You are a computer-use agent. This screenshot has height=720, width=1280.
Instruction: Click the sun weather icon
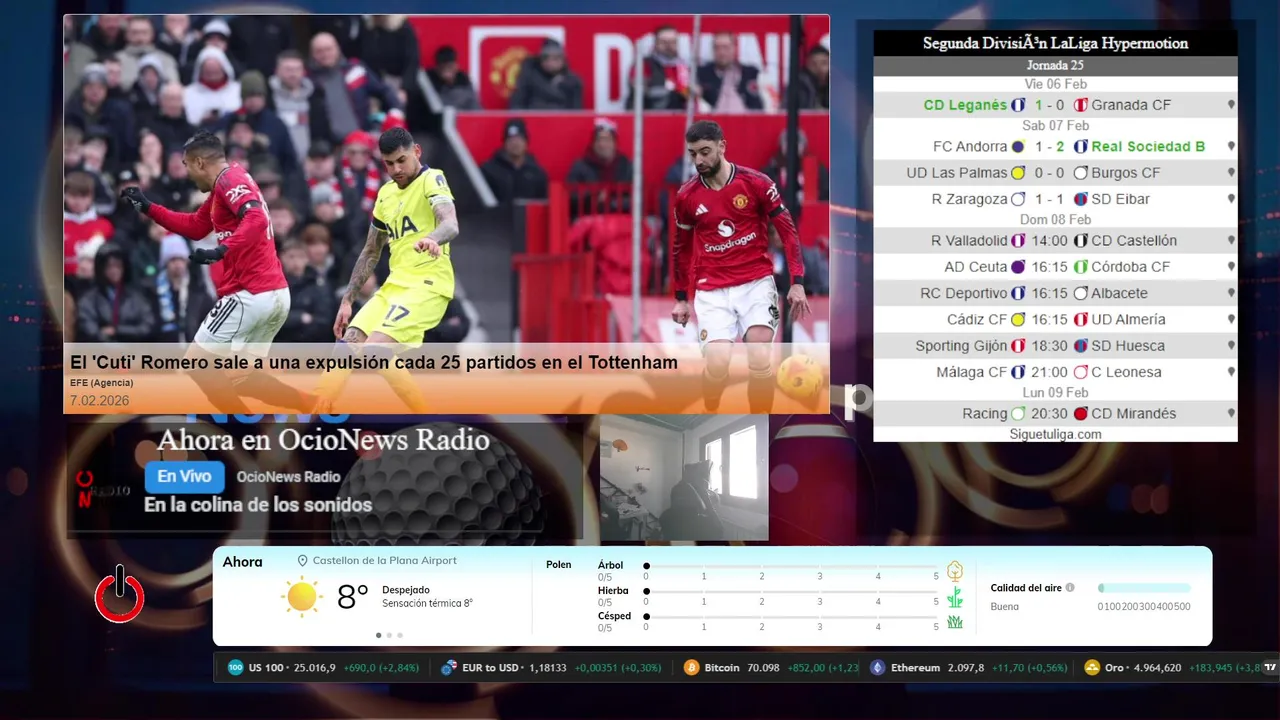click(x=301, y=597)
